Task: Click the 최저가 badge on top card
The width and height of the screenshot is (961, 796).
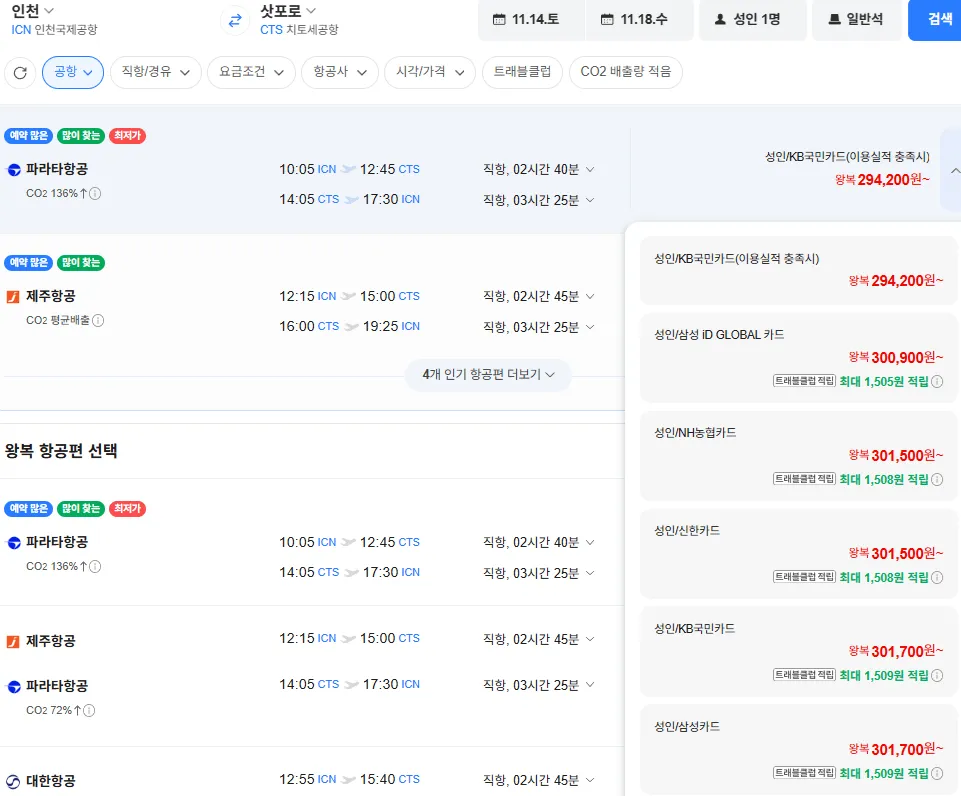Action: tap(127, 136)
